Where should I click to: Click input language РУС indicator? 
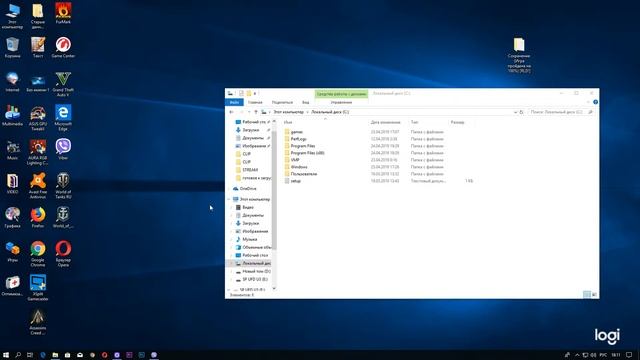[603, 355]
